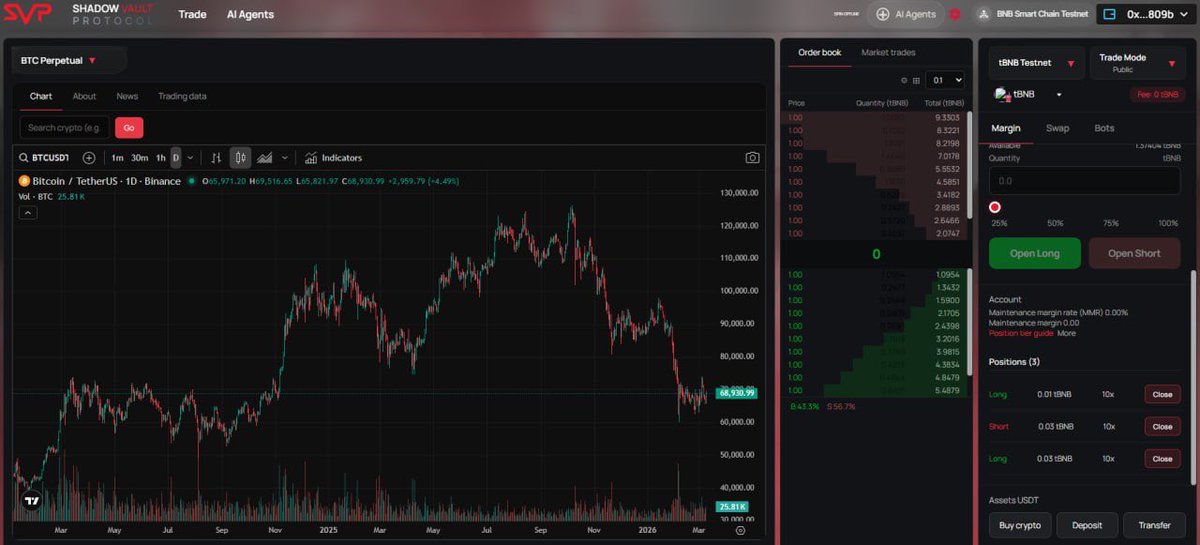This screenshot has width=1200, height=545.
Task: Open the order book 0.1 precision dropdown
Action: pyautogui.click(x=944, y=80)
